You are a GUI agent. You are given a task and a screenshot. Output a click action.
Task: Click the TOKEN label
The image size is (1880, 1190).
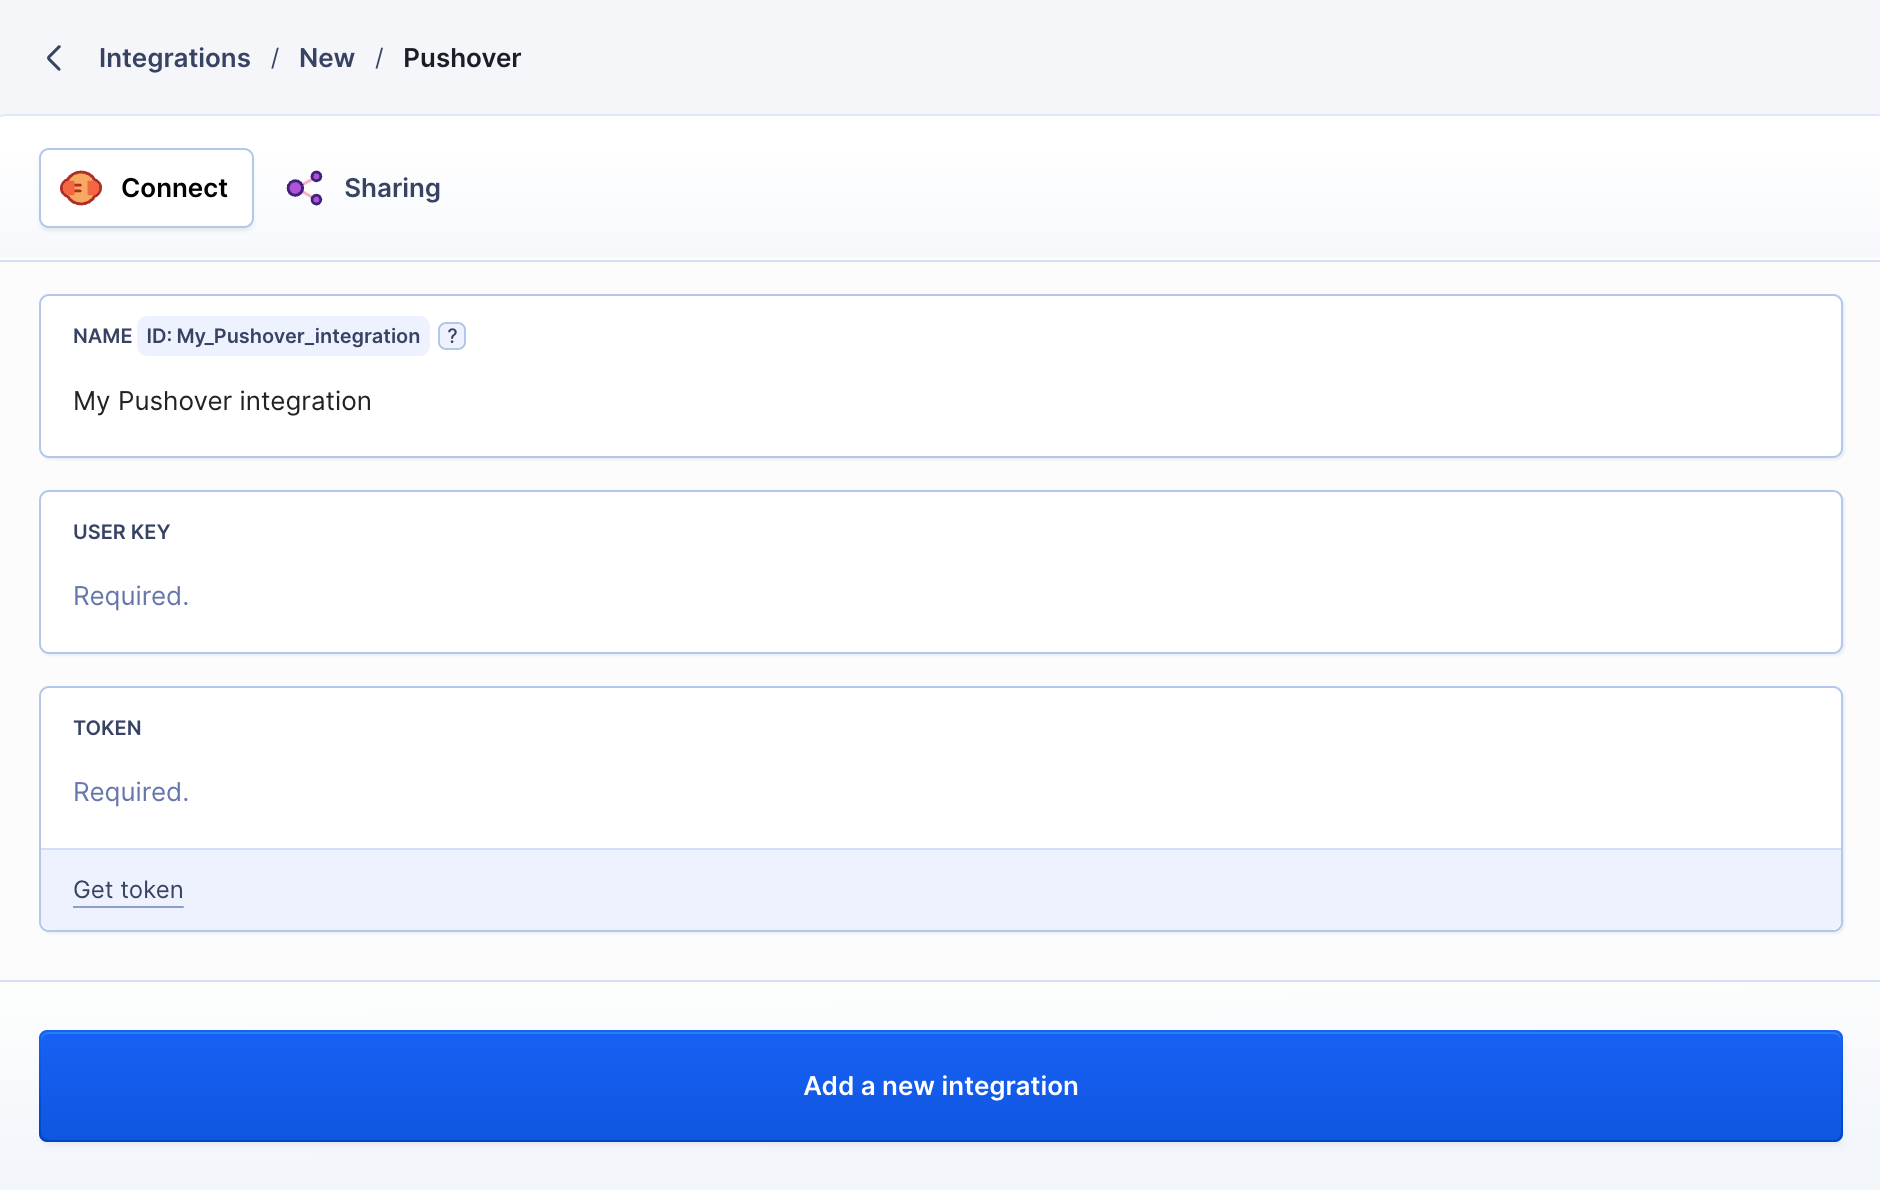[107, 728]
